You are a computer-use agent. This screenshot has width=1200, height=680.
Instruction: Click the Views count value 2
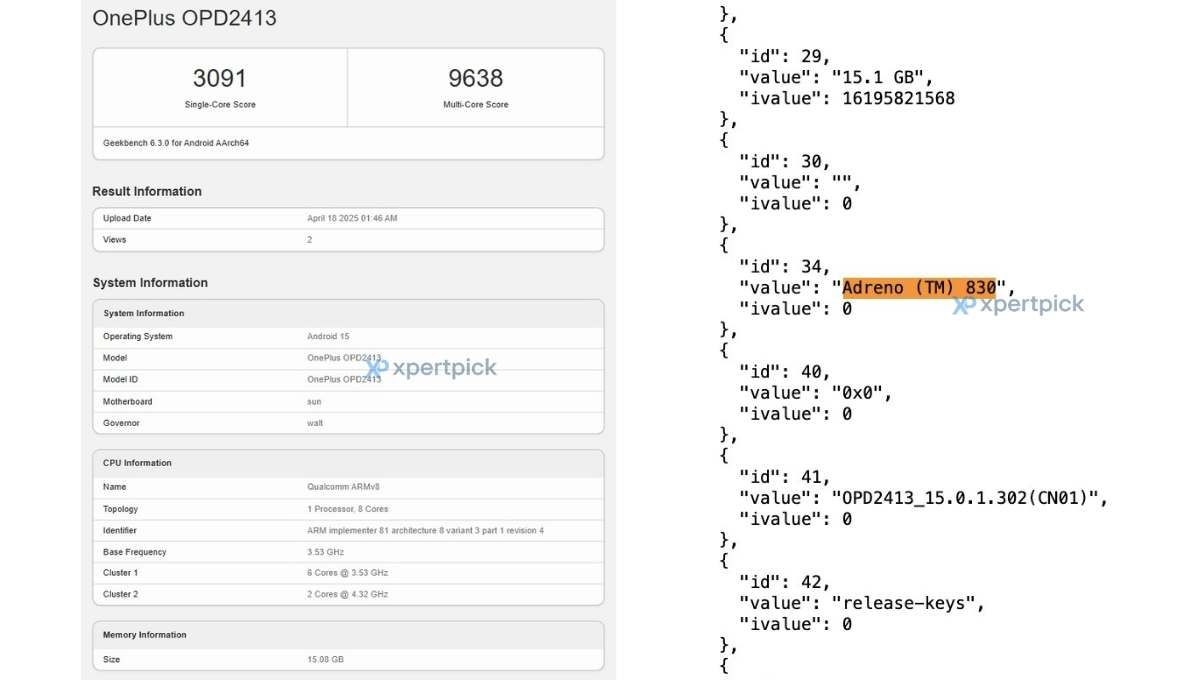(309, 239)
